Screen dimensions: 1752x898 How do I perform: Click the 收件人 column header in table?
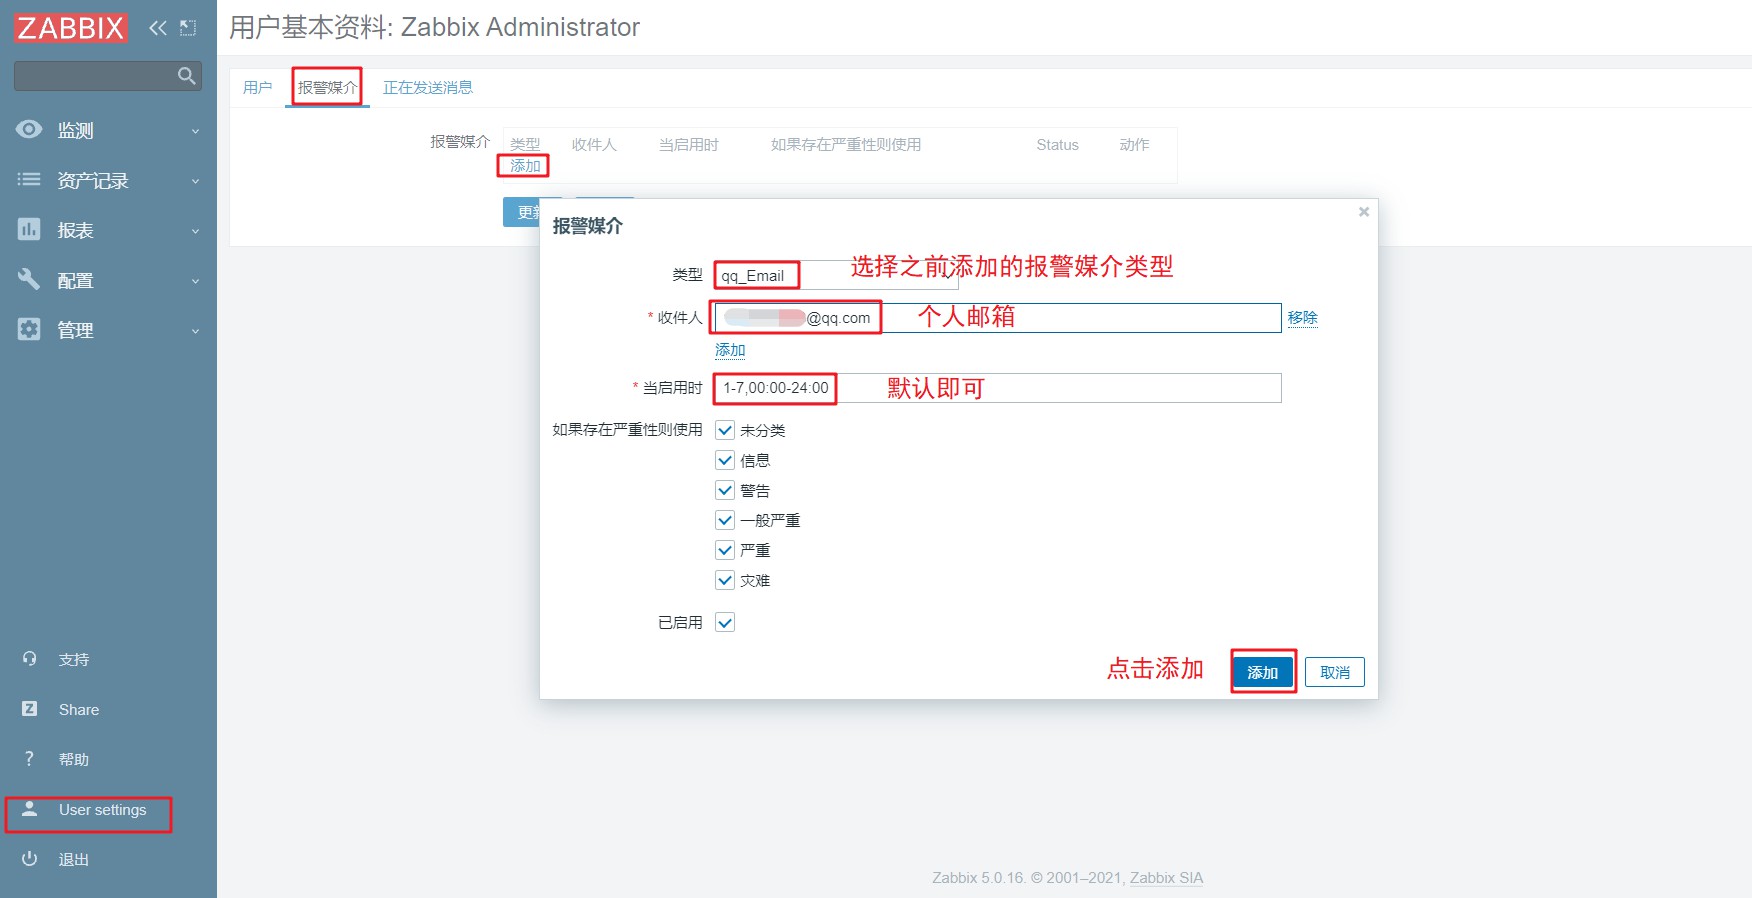pos(594,145)
